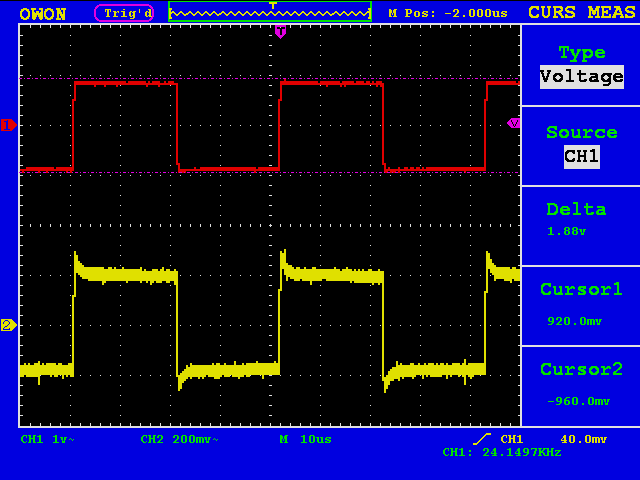Click the CH1 24.1497KHz frequency readout
Image resolution: width=640 pixels, height=480 pixels.
pos(502,452)
